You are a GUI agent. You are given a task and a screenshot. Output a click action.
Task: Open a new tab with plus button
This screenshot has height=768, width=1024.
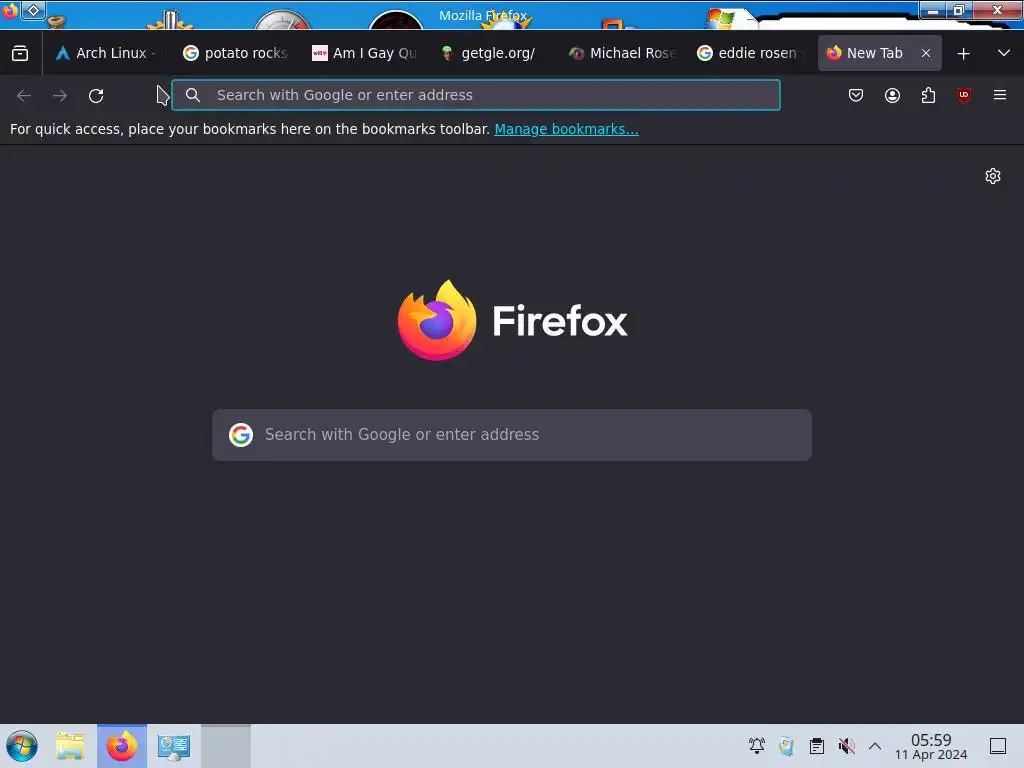[963, 54]
